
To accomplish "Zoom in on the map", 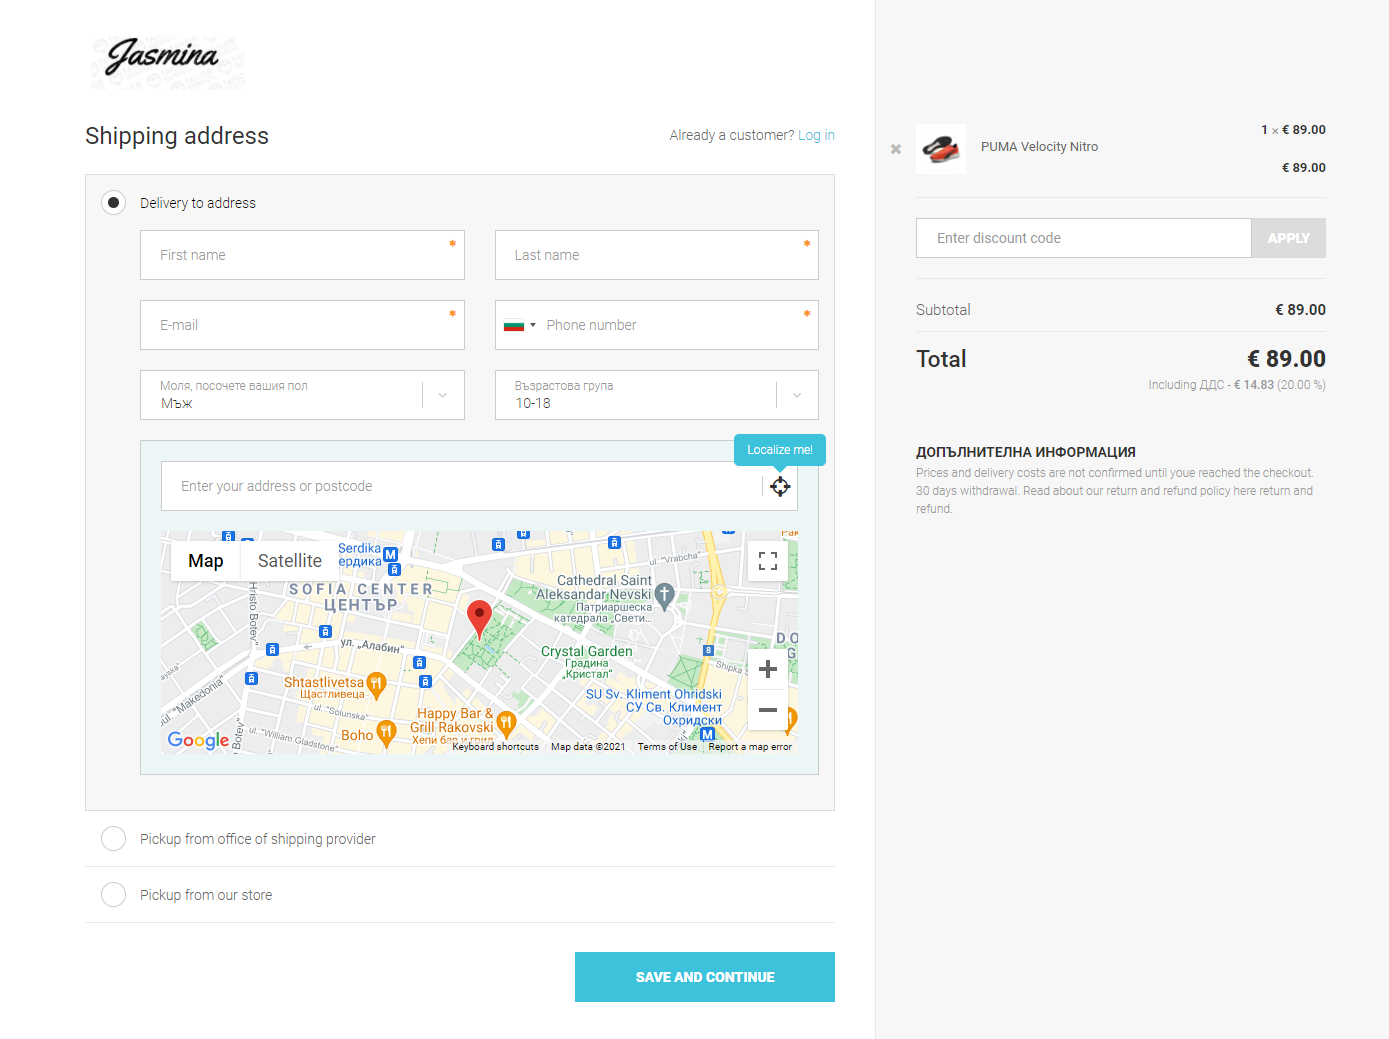I will tap(768, 669).
